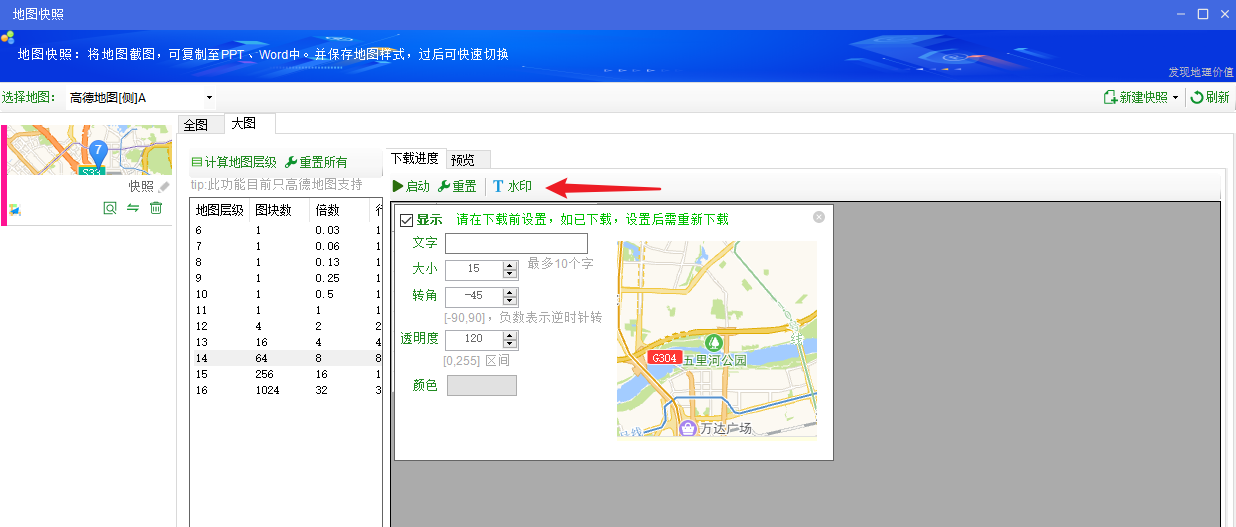Click the 0.25 multiplier cell
The image size is (1236, 527).
tap(327, 278)
